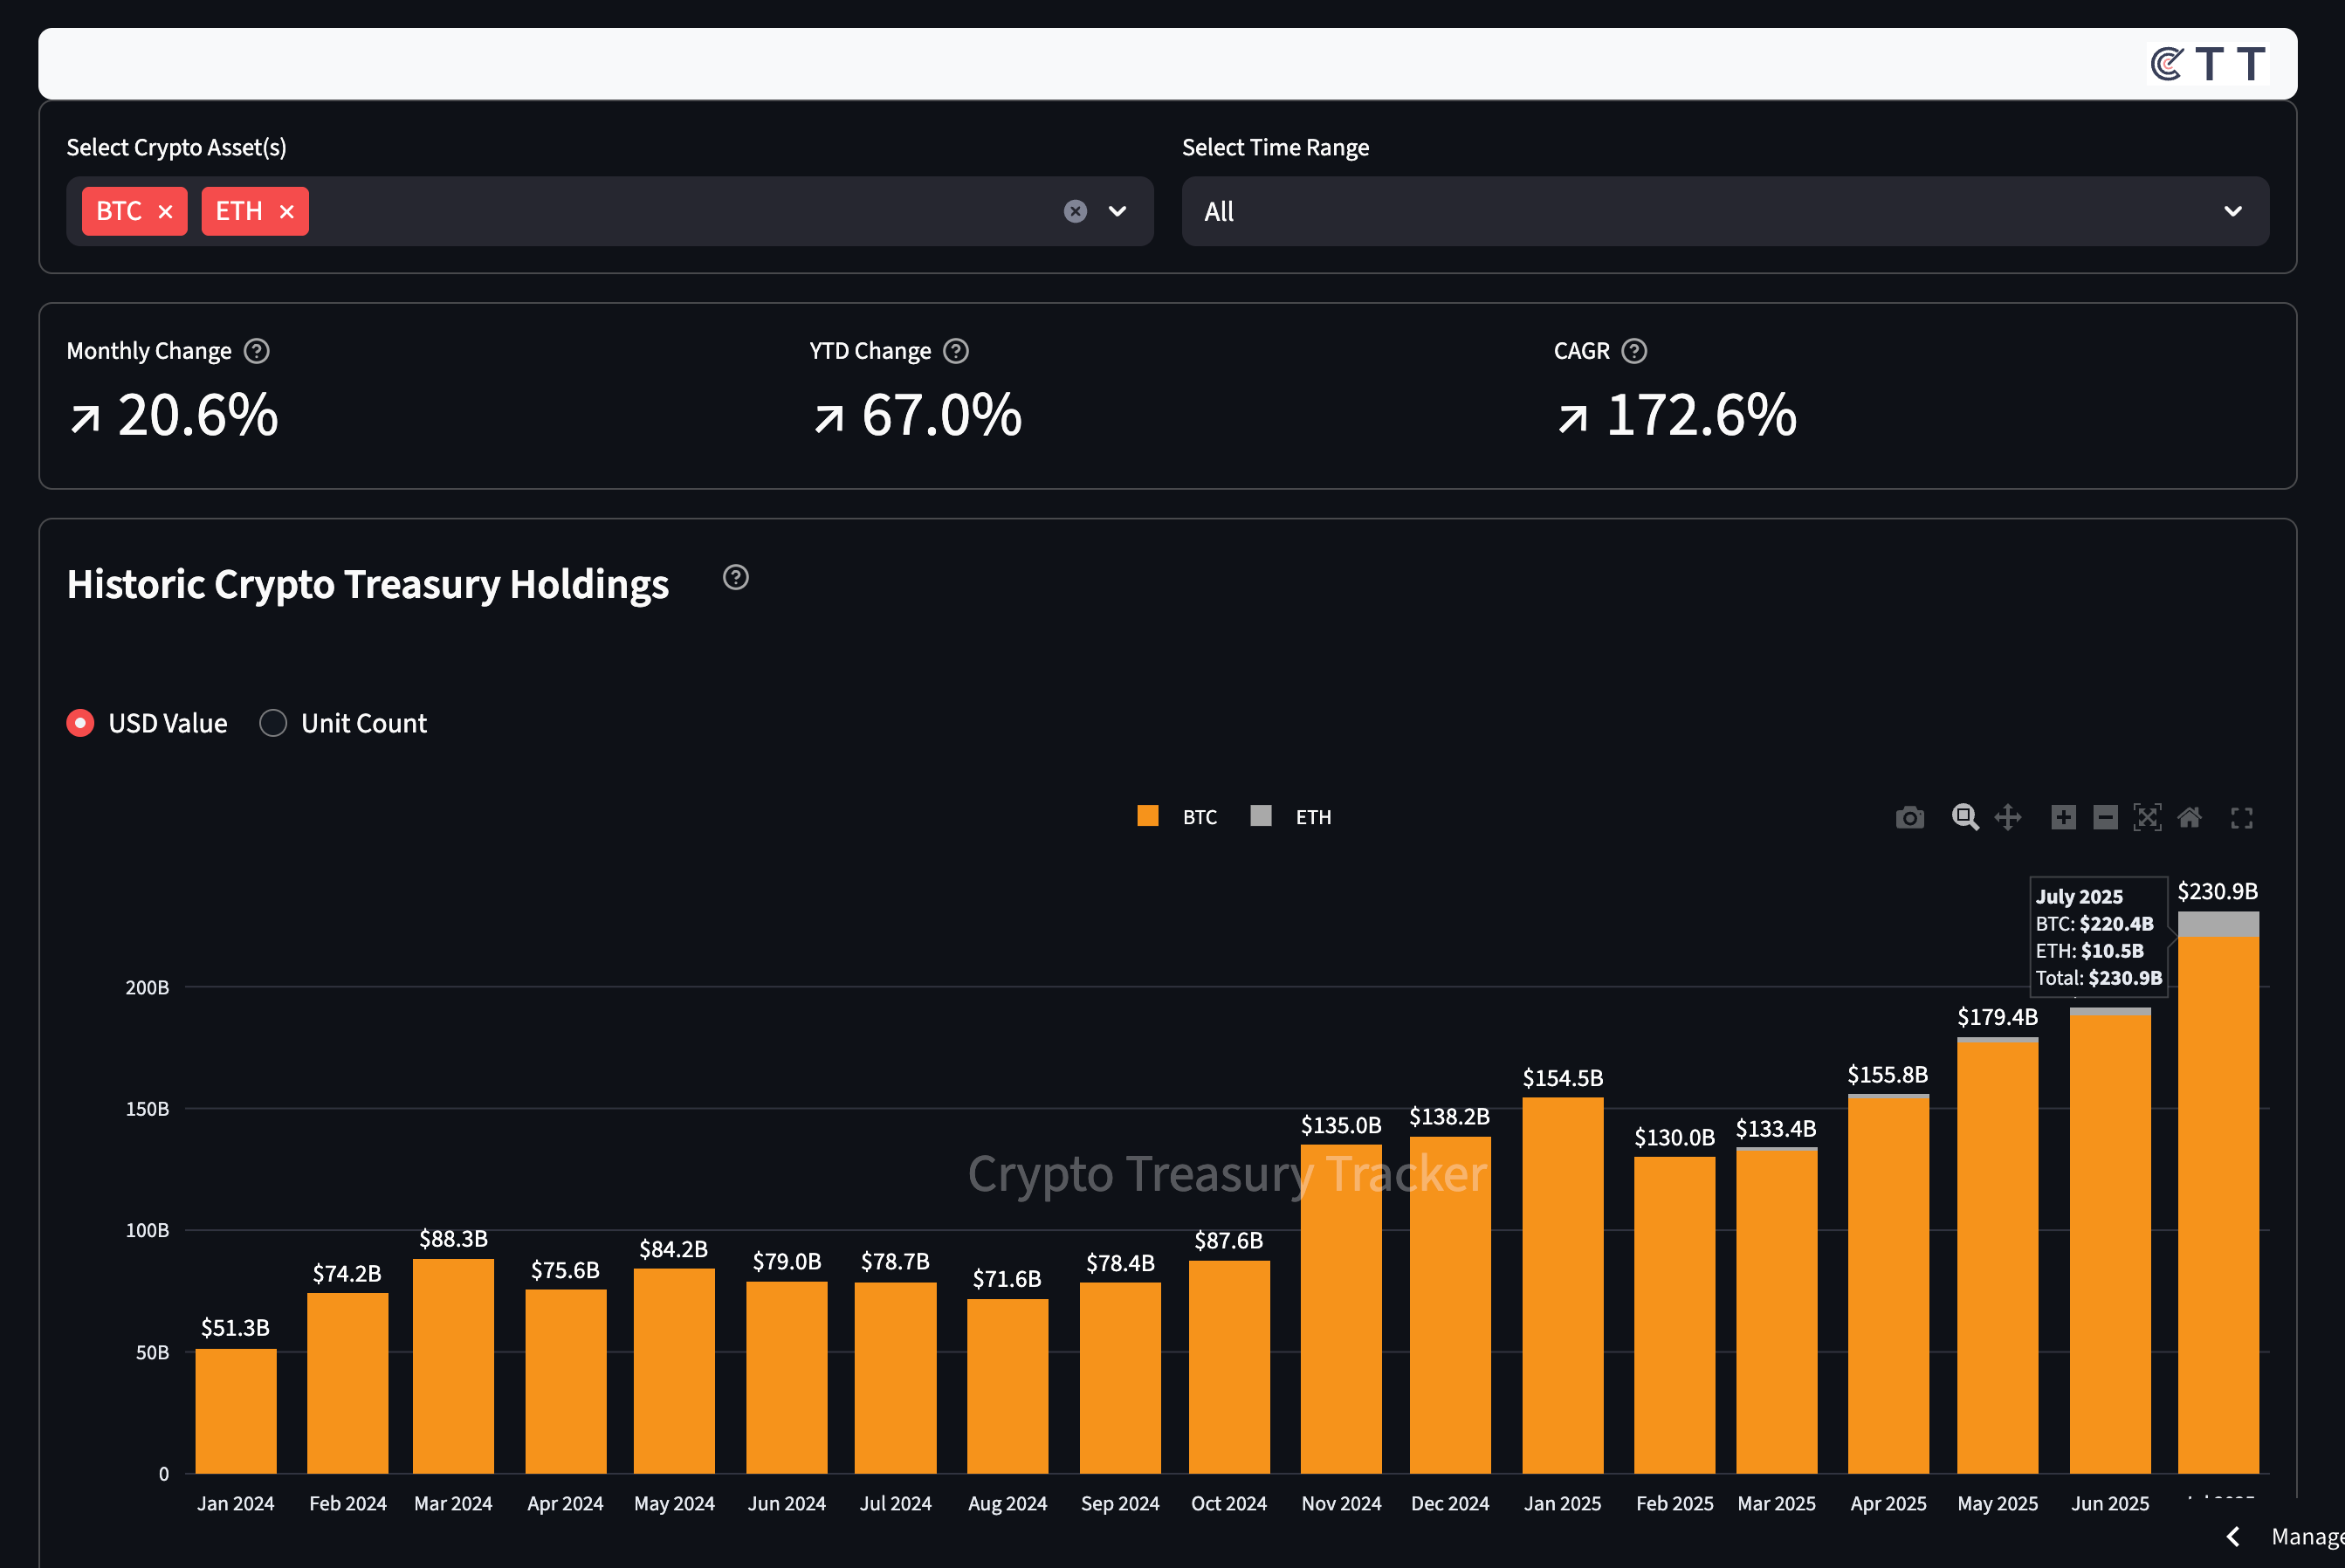Select the box zoom tool
The height and width of the screenshot is (1568, 2345).
1964,818
